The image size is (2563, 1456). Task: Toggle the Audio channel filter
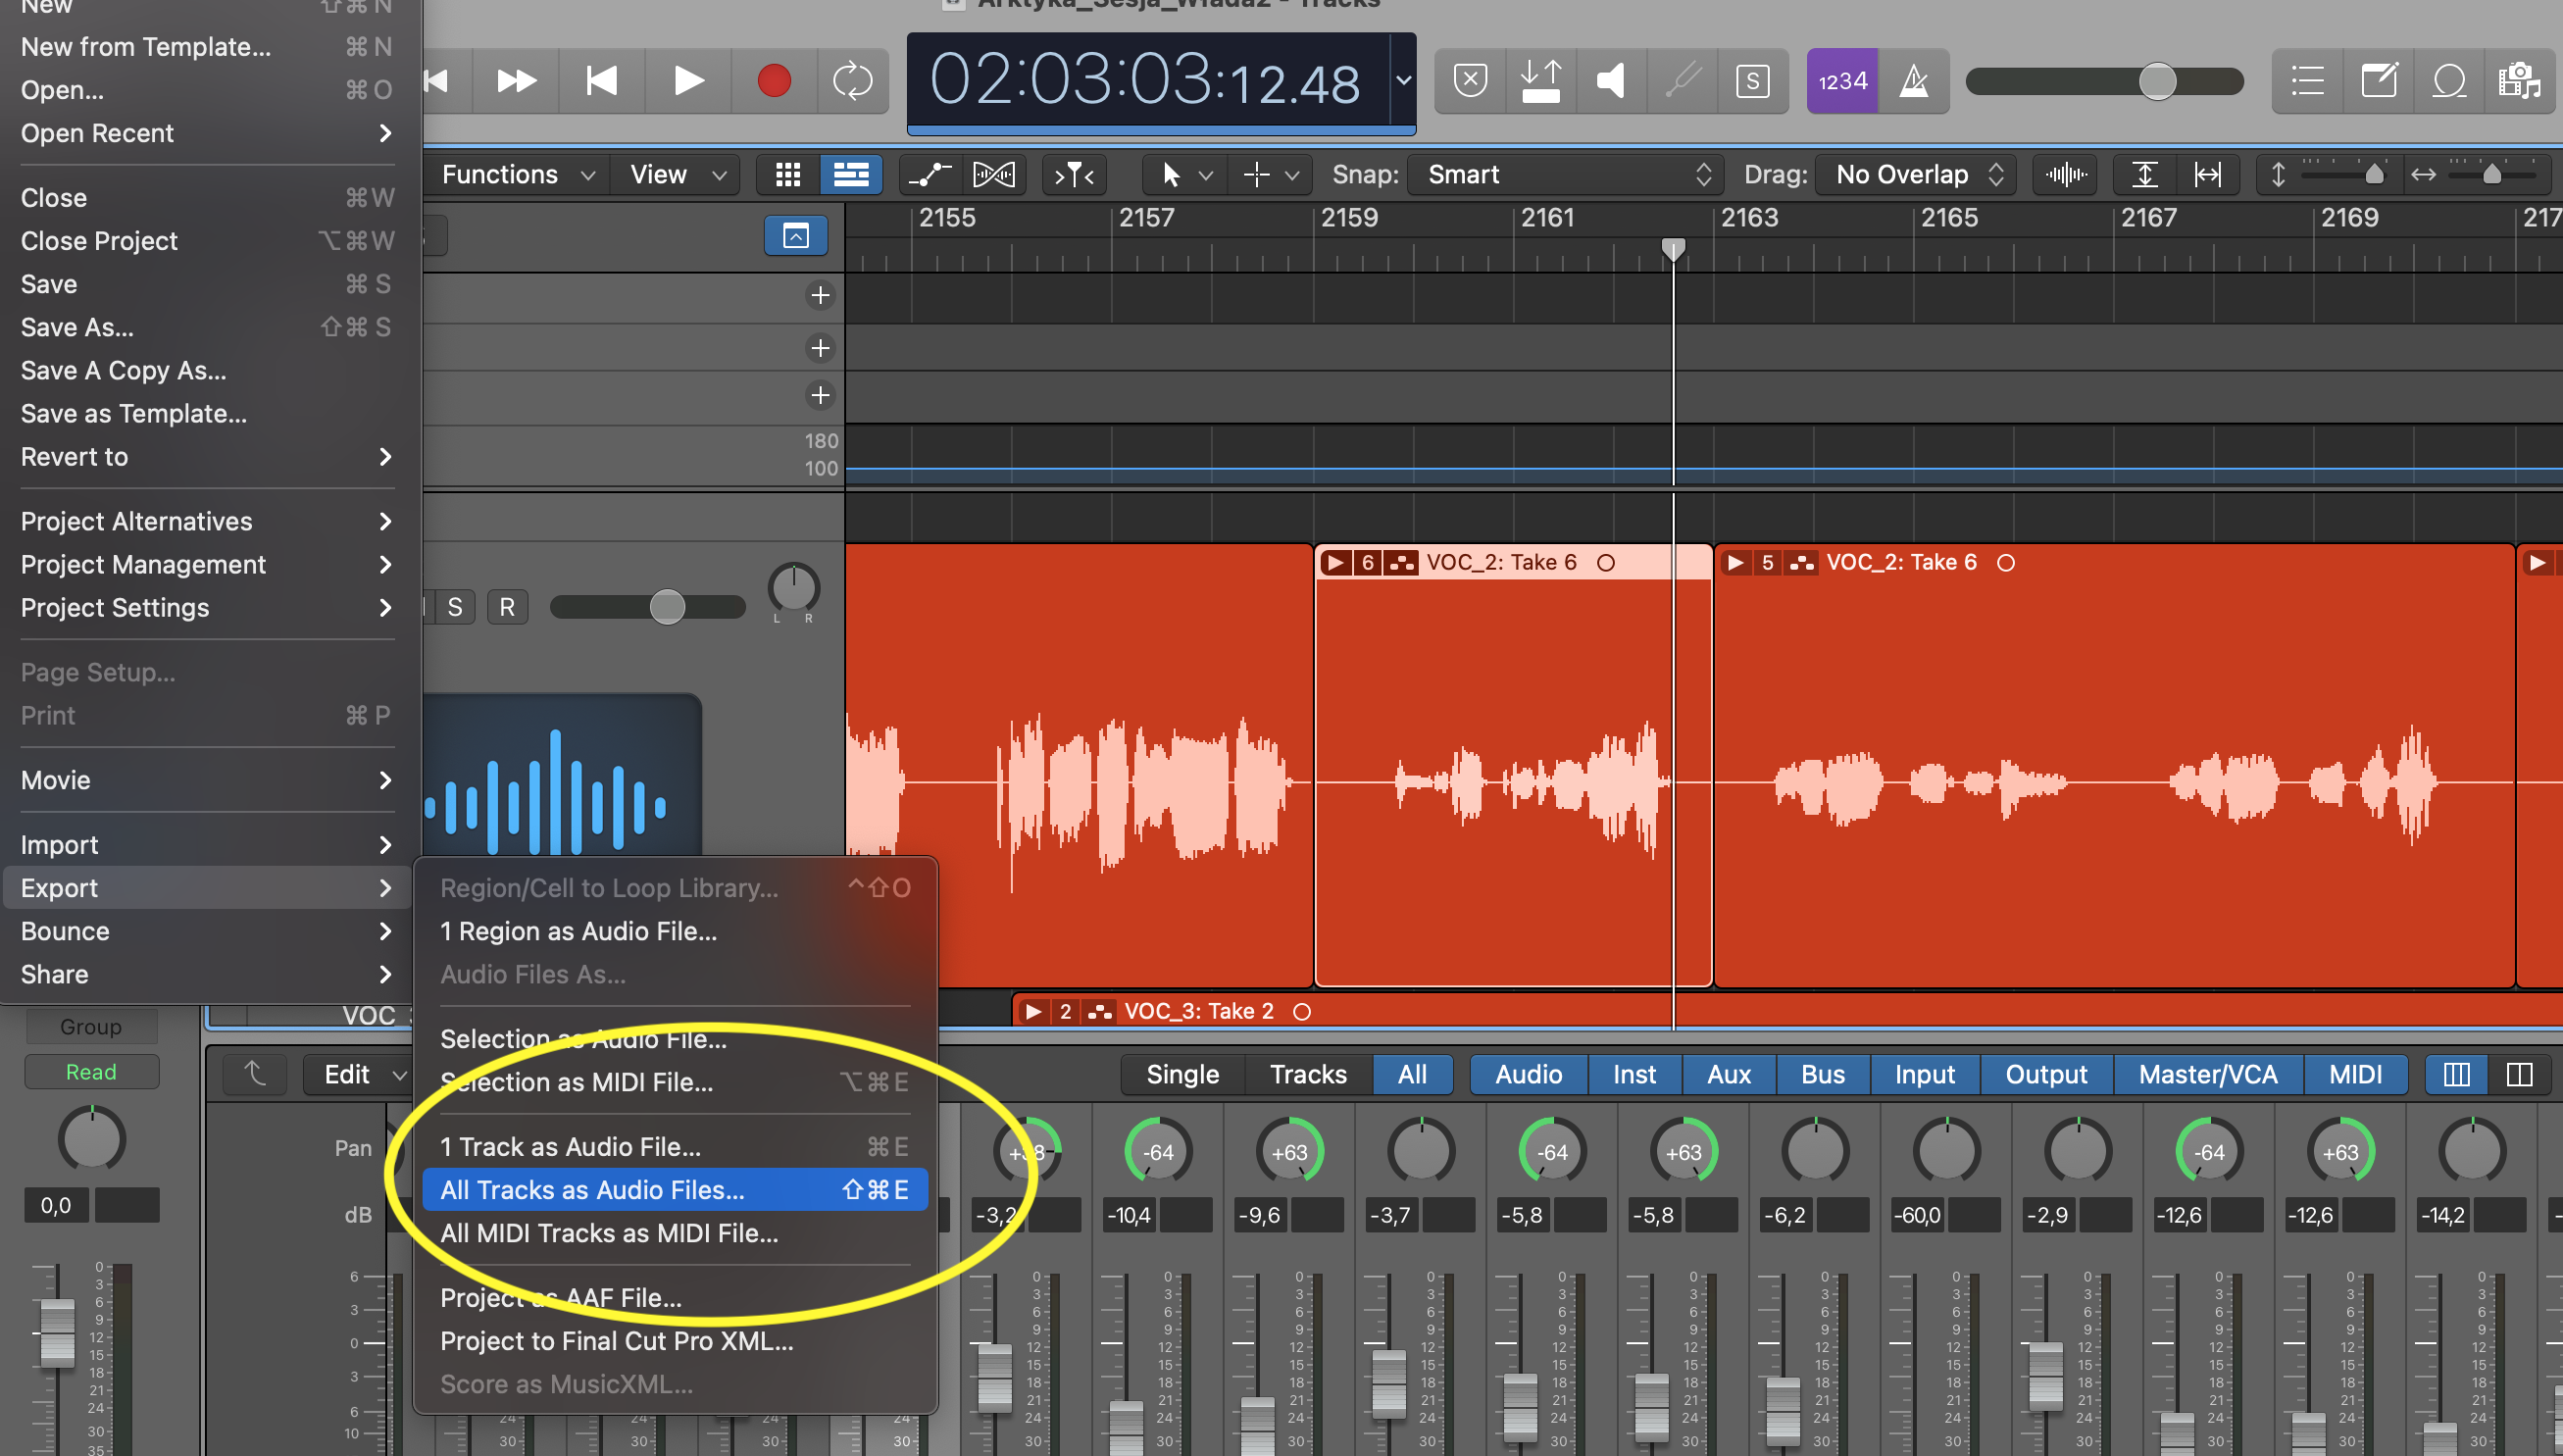click(x=1528, y=1074)
